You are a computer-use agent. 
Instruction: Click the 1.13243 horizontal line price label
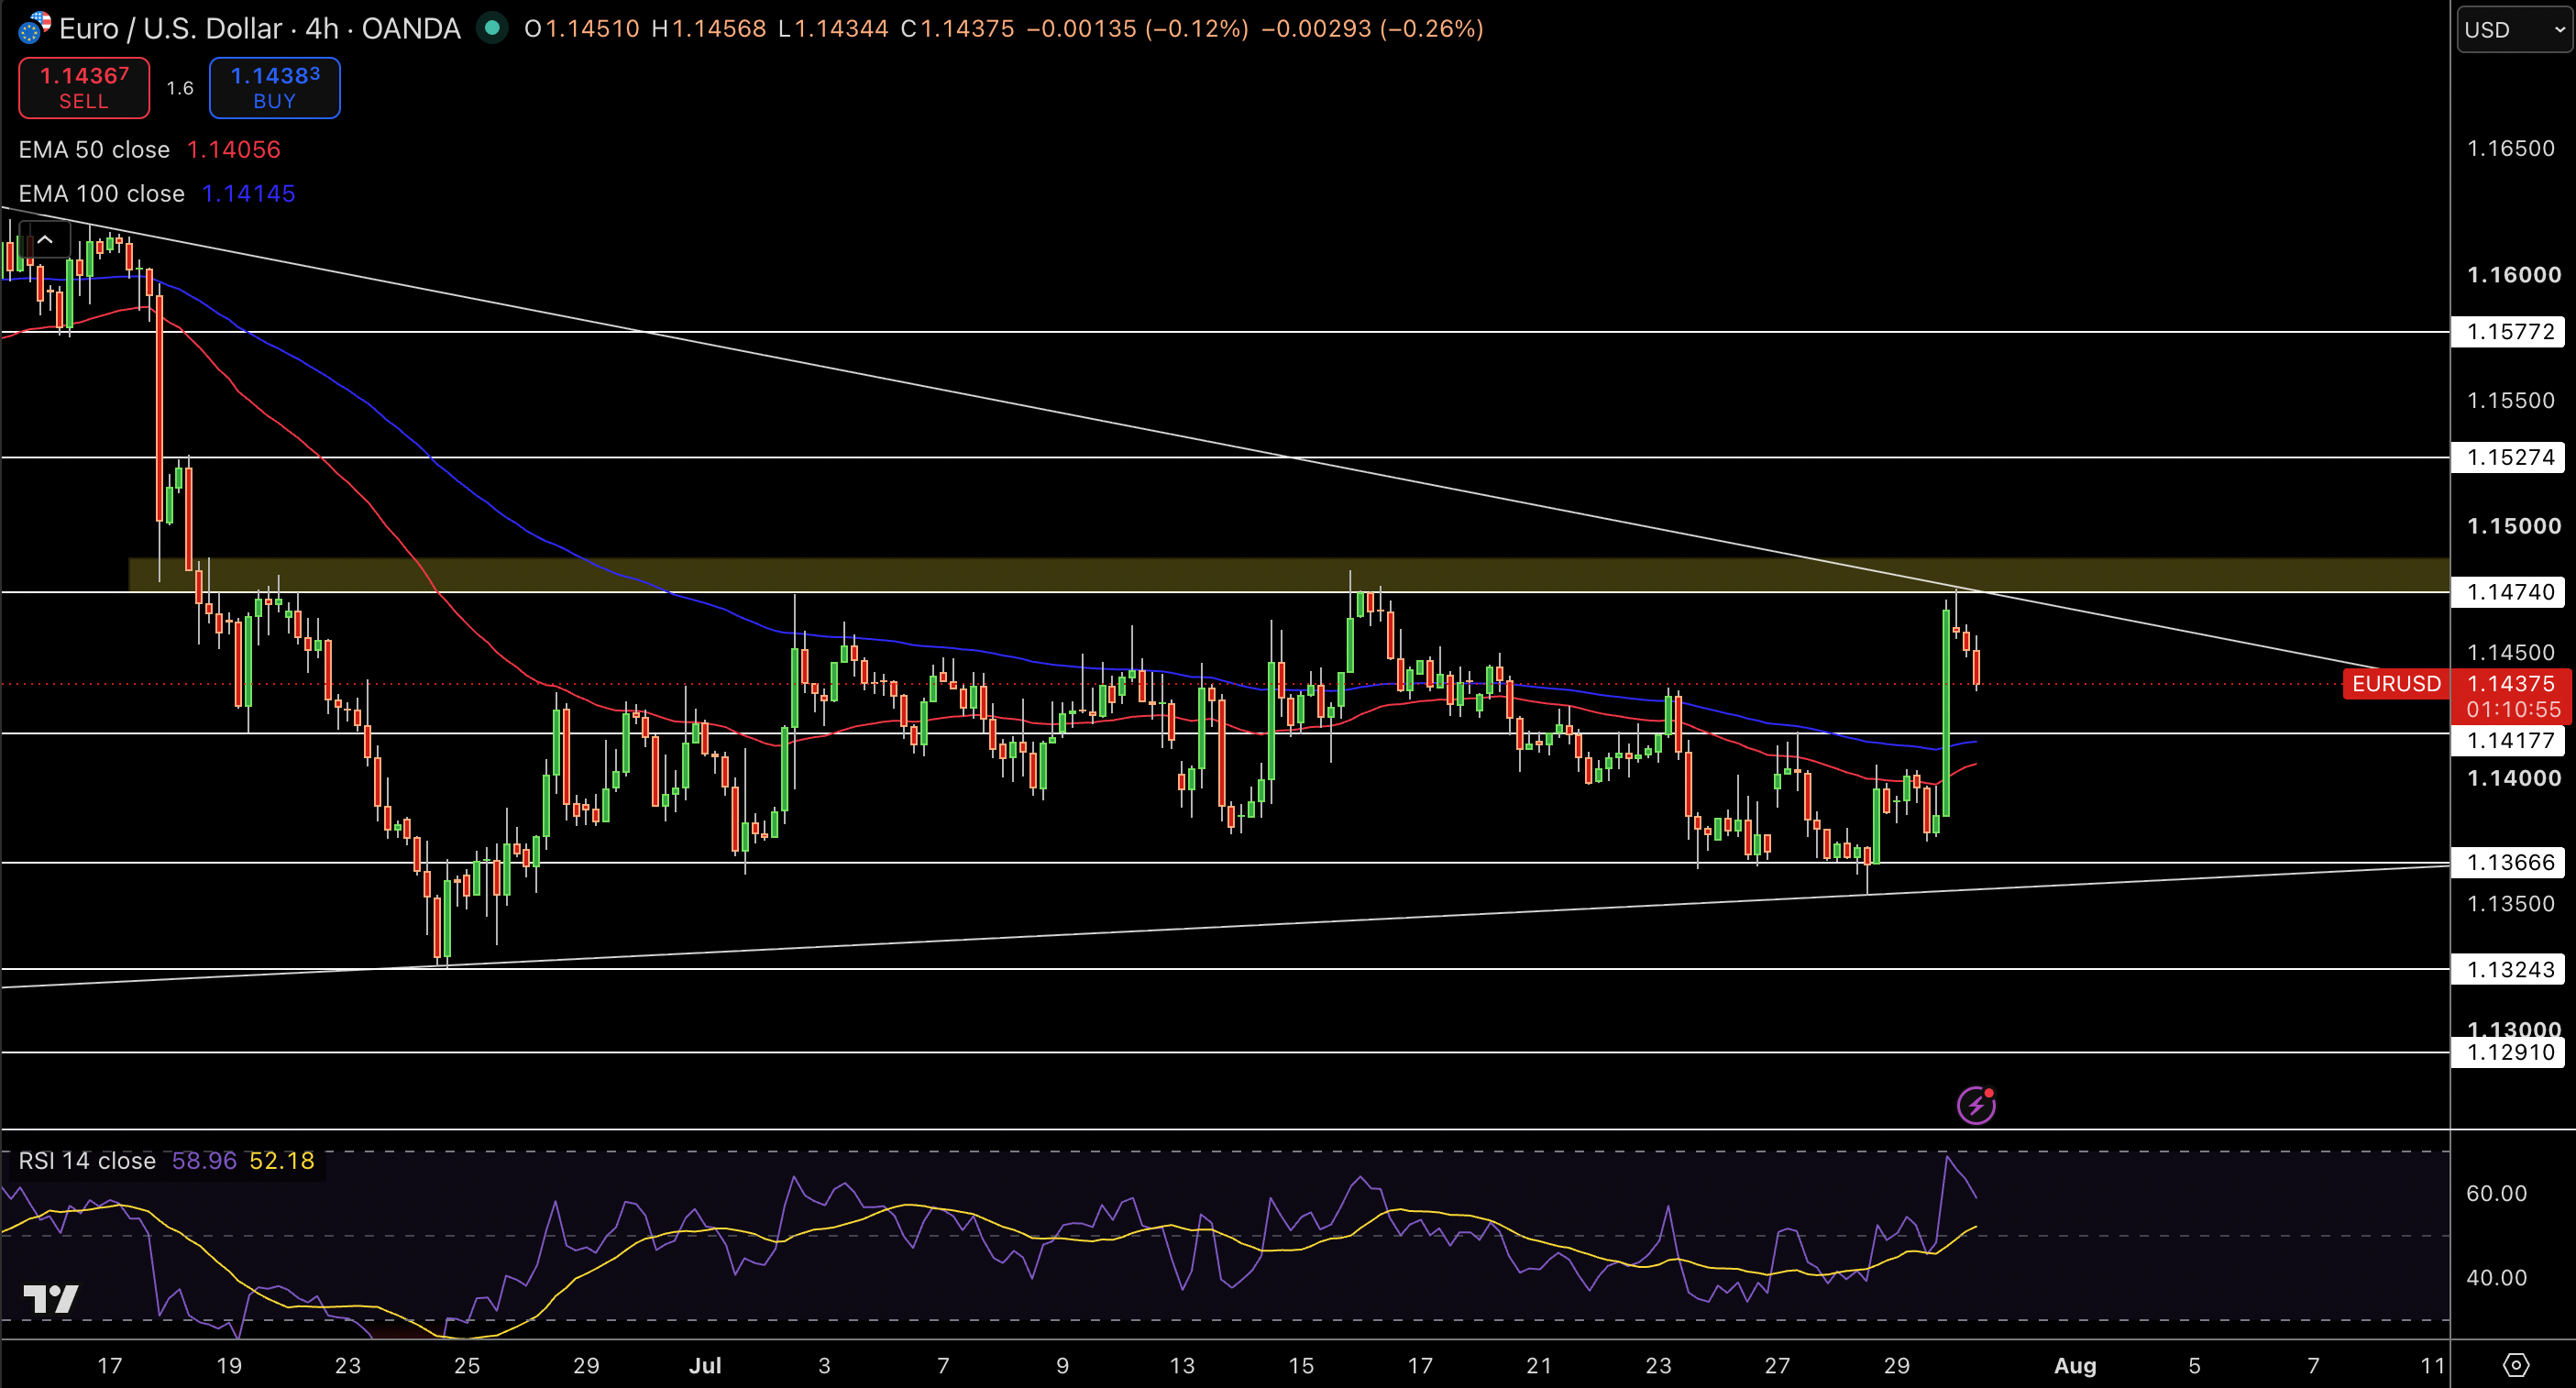(x=2510, y=970)
